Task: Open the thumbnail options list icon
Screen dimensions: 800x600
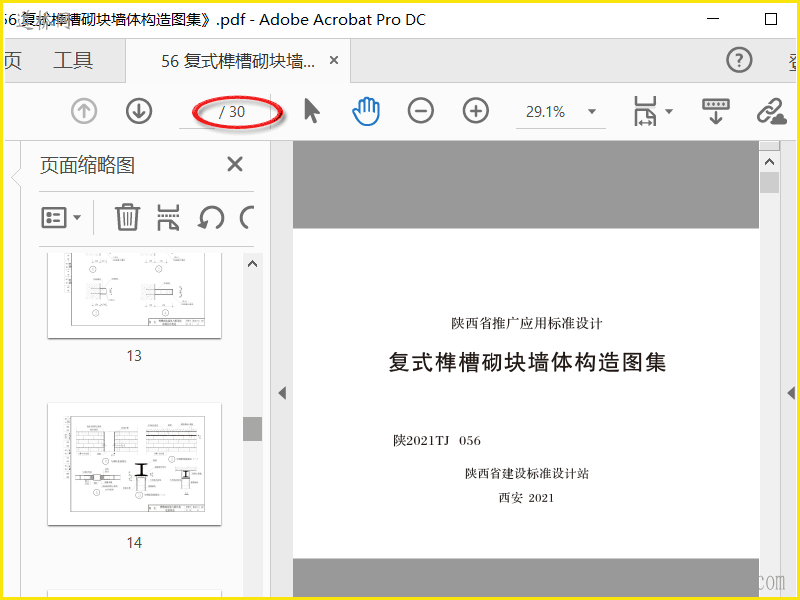Action: pyautogui.click(x=54, y=217)
